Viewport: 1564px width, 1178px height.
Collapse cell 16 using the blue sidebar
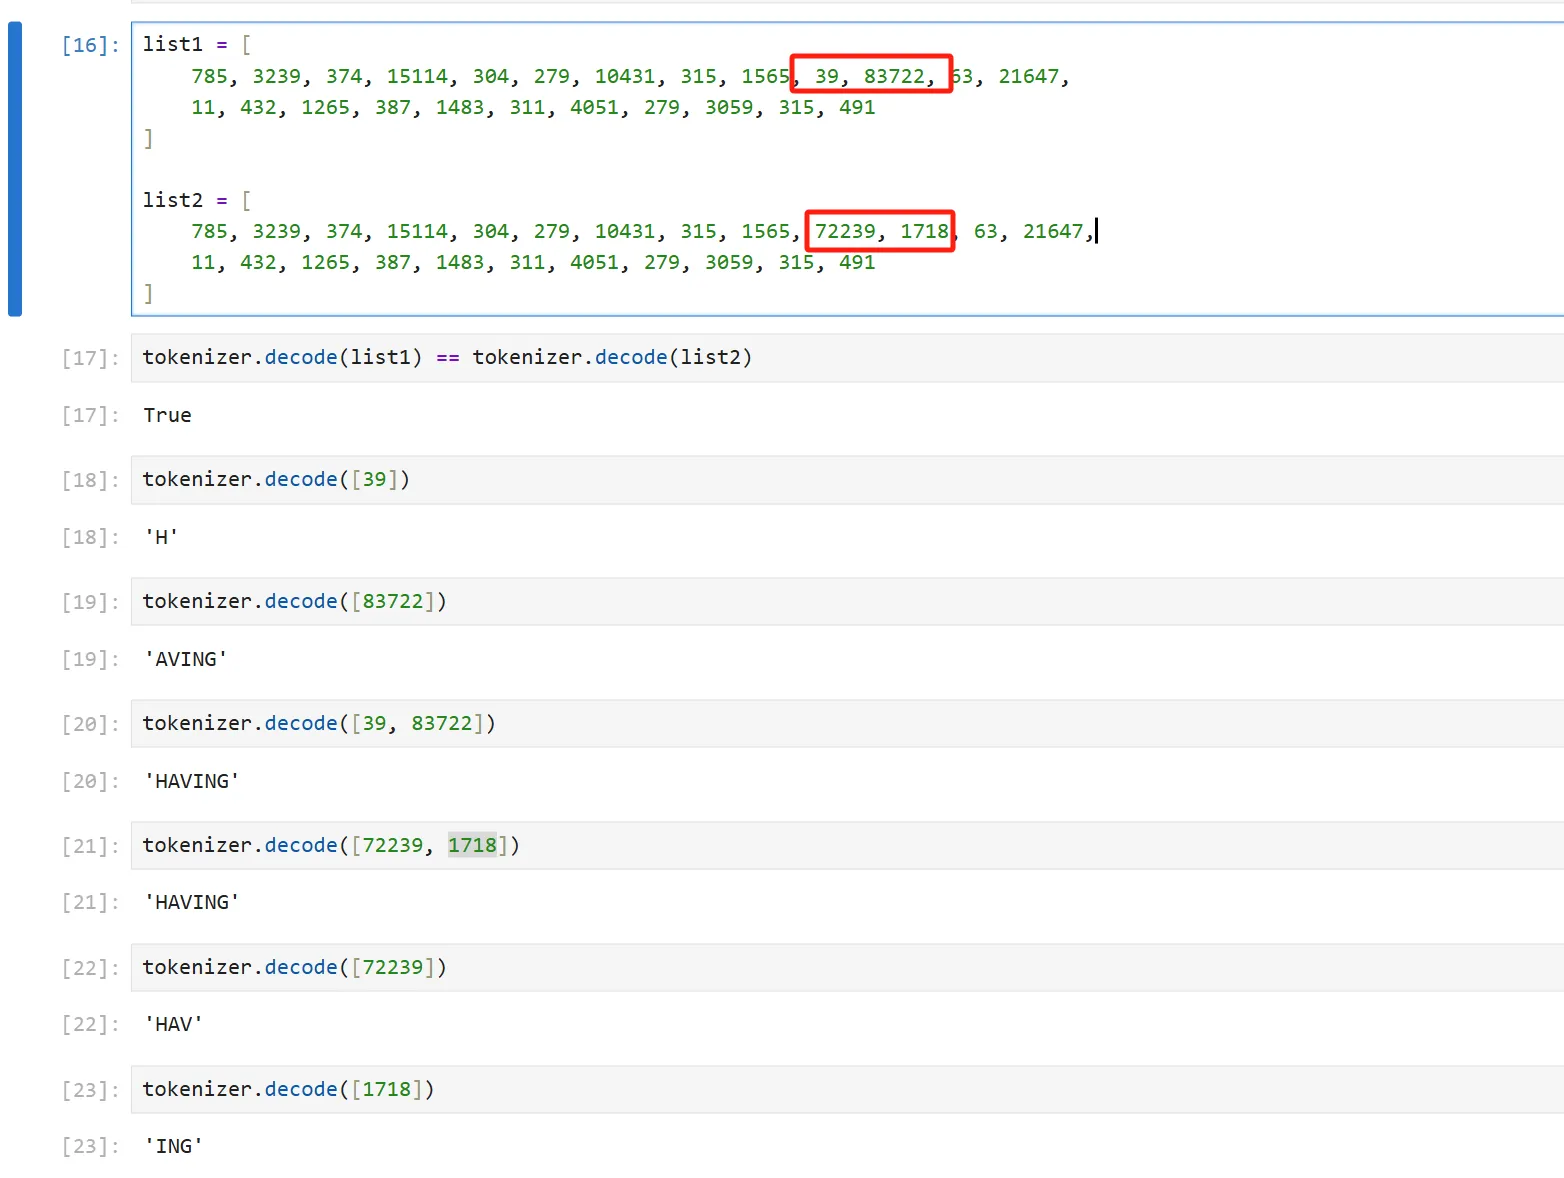coord(15,169)
